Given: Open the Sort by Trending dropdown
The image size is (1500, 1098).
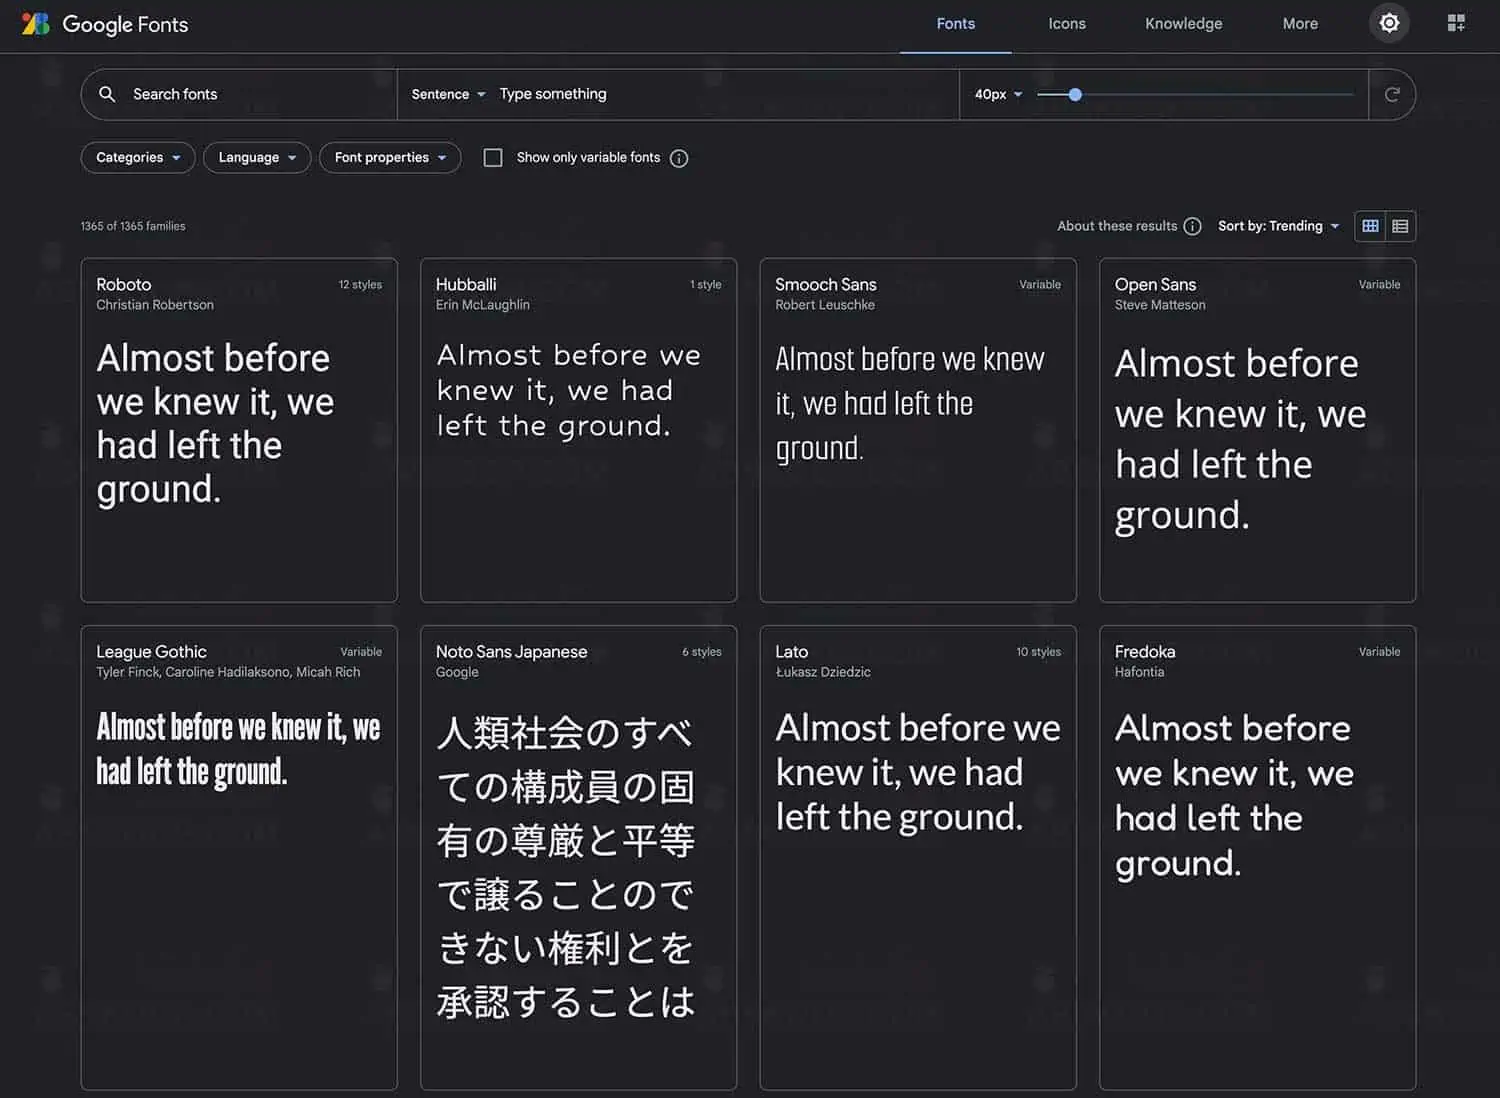Looking at the screenshot, I should pos(1278,226).
